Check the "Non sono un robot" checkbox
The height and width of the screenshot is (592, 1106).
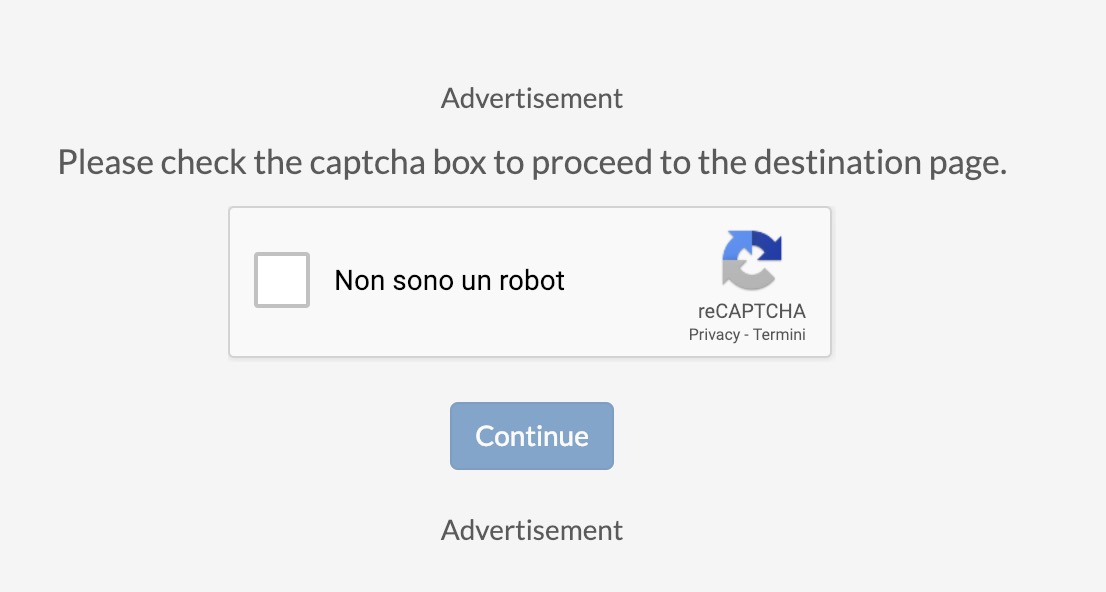pos(282,280)
